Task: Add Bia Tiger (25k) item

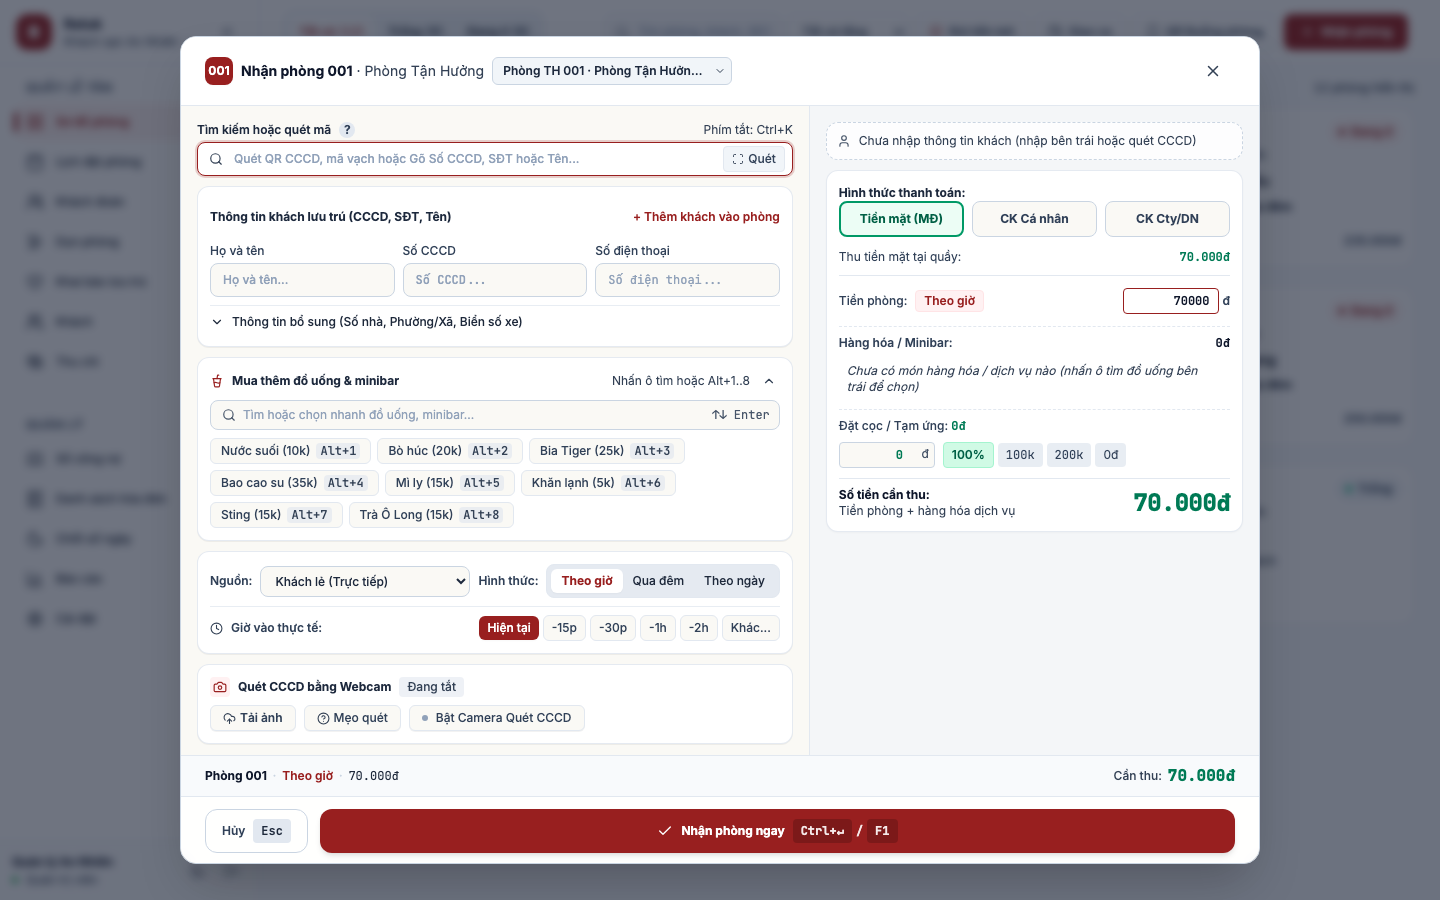Action: (x=607, y=451)
